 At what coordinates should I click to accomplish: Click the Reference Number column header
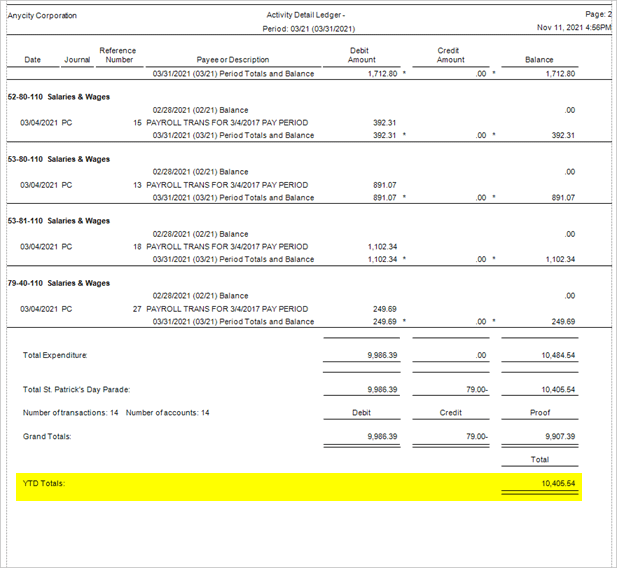[118, 55]
